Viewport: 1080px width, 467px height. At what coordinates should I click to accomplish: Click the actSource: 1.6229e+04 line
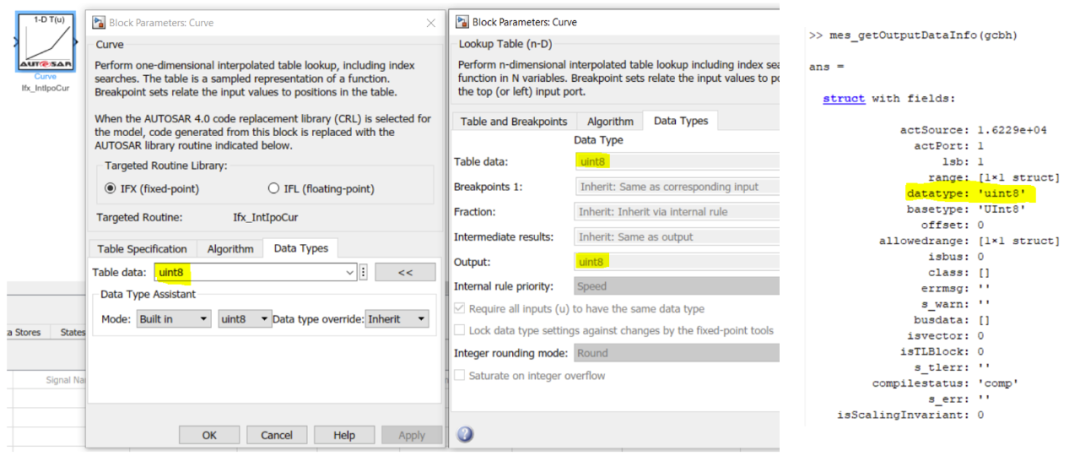click(x=973, y=130)
